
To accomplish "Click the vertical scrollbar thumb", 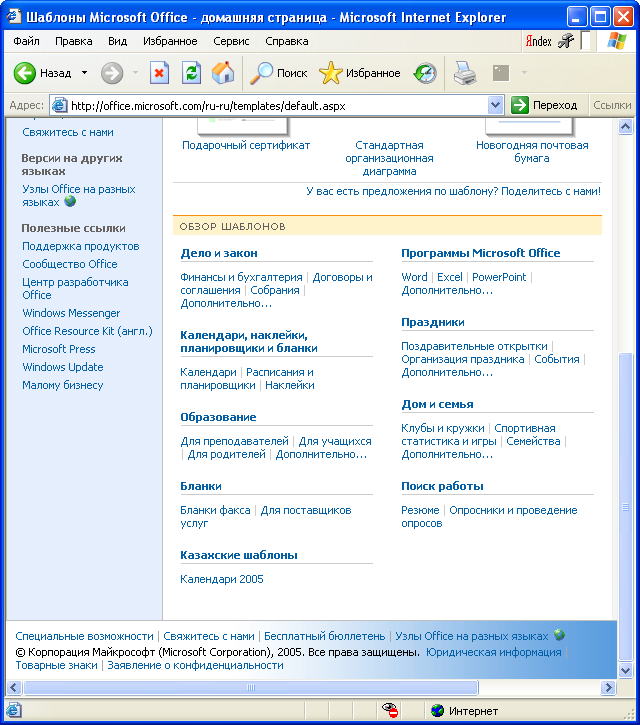I will point(625,506).
